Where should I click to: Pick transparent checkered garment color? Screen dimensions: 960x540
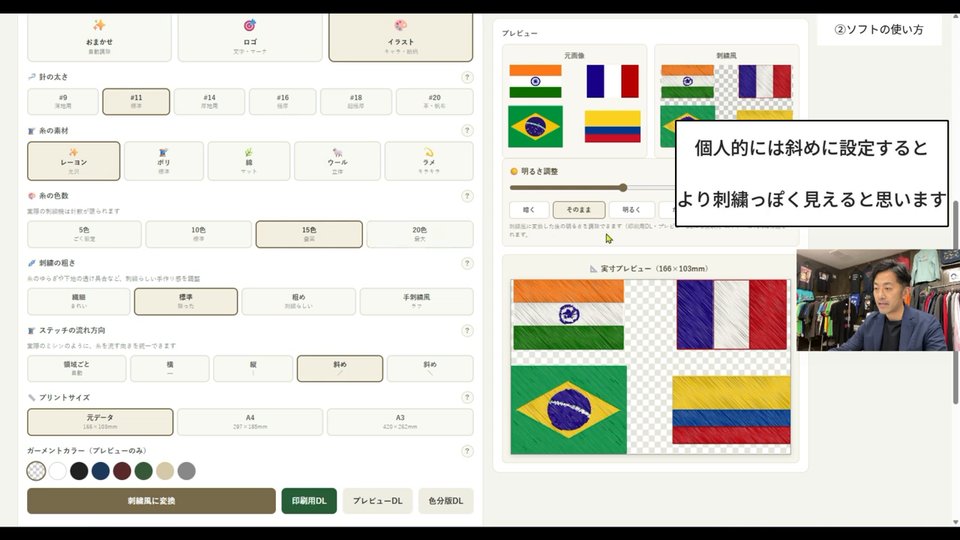point(36,471)
